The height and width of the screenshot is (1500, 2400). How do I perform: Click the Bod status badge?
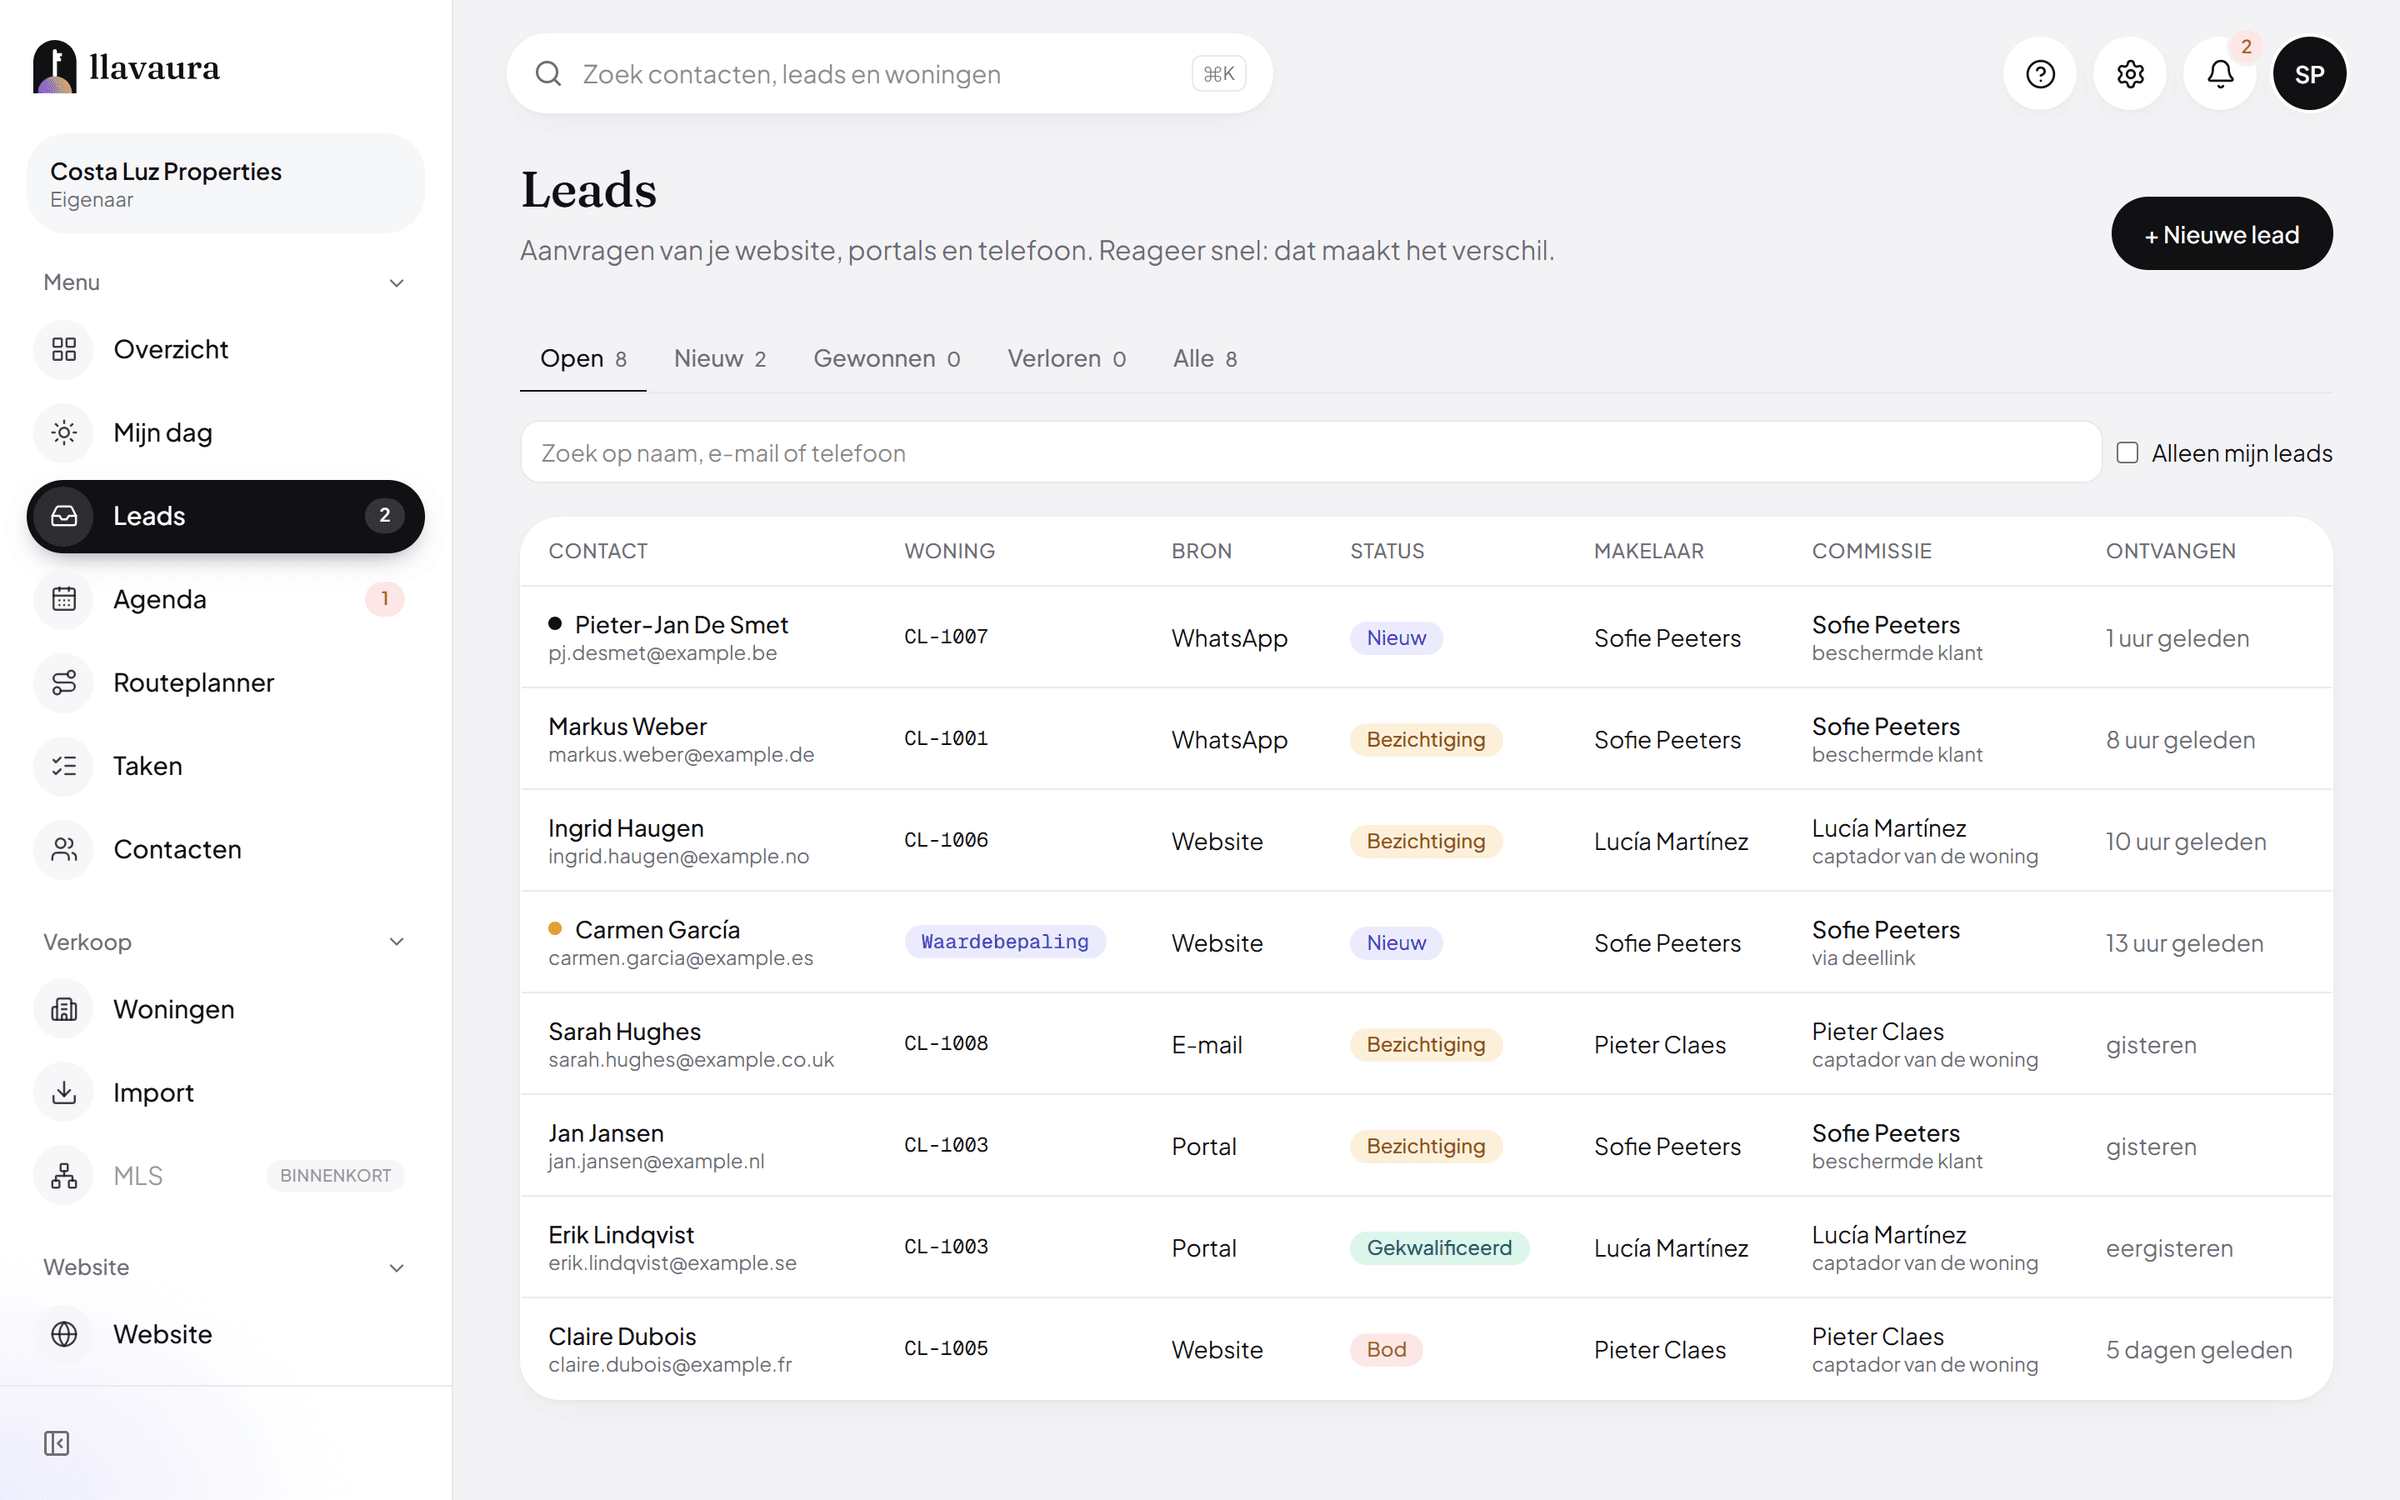tap(1386, 1350)
